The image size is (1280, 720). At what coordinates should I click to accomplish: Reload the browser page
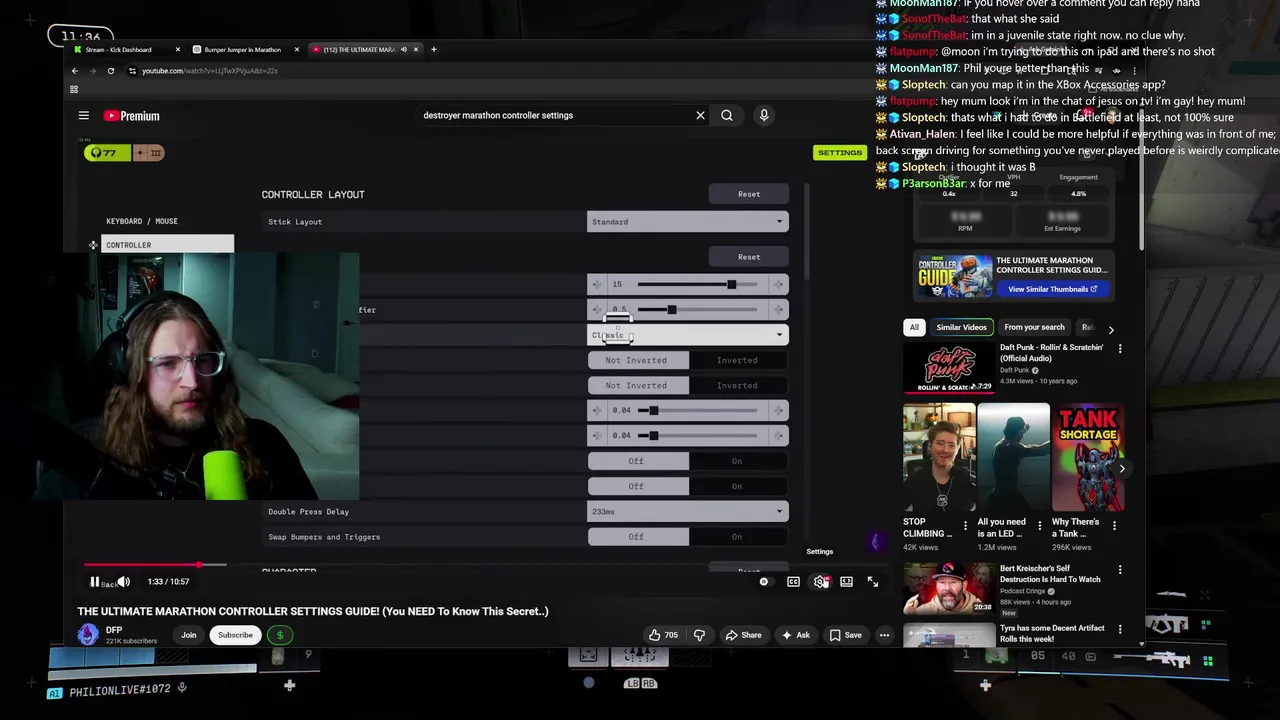(x=111, y=71)
